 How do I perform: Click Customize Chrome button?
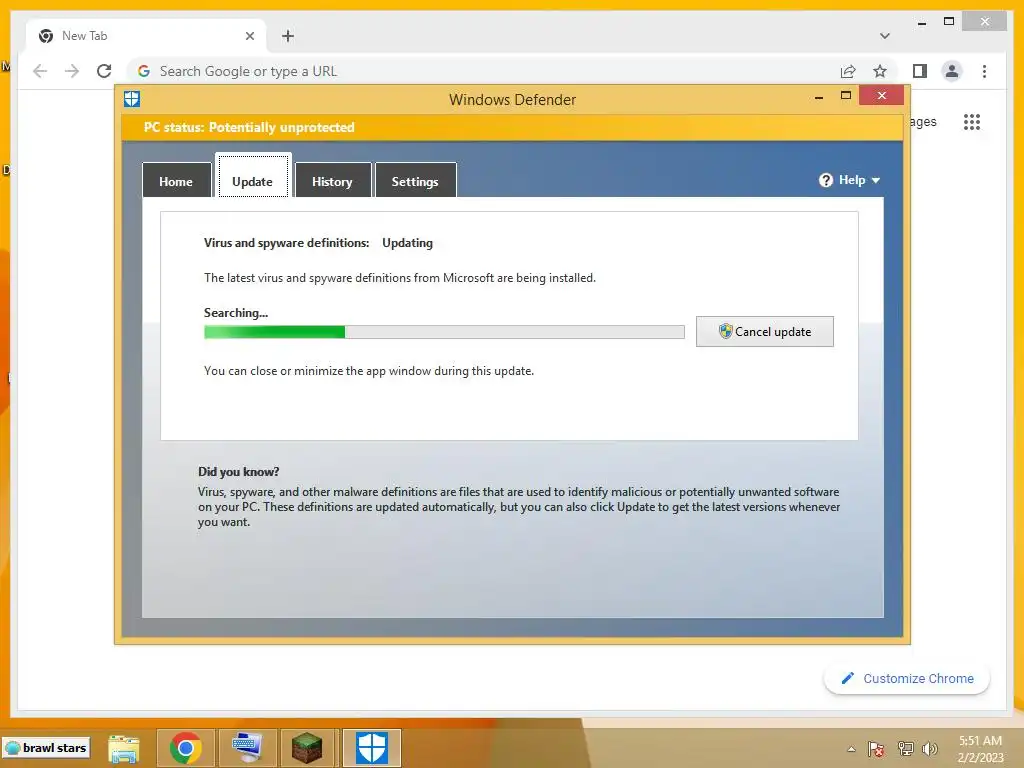(x=907, y=679)
